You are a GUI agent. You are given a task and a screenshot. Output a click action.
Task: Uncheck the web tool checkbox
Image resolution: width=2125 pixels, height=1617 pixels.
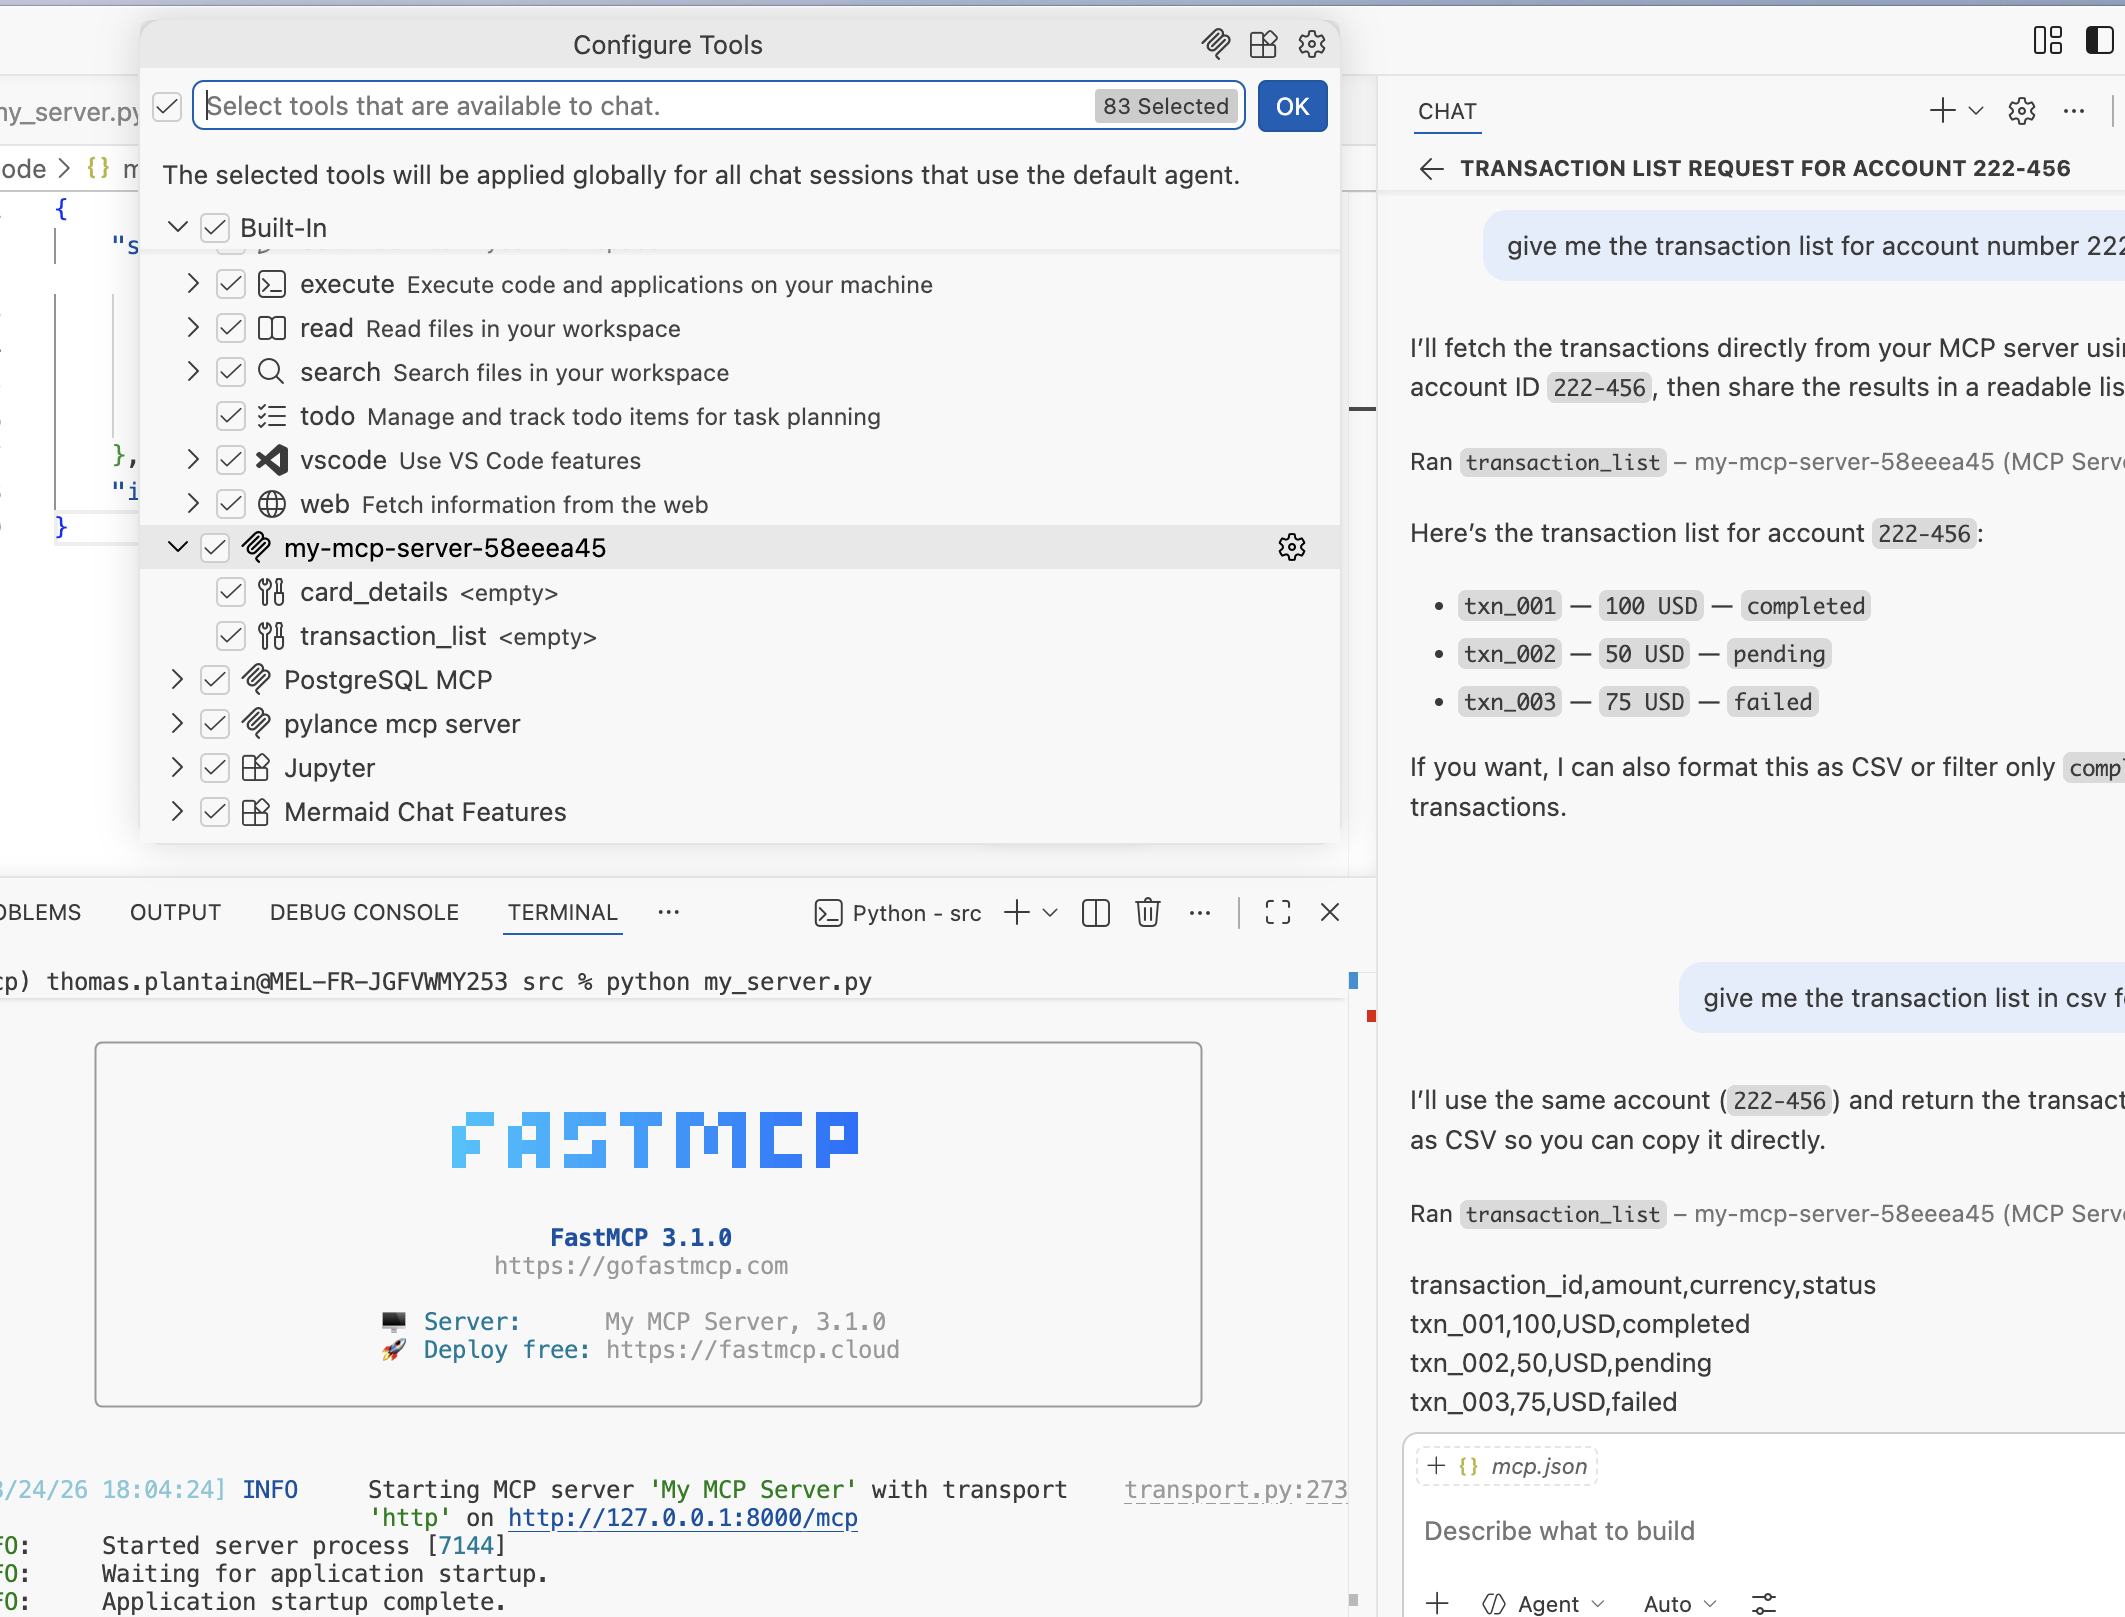coord(231,504)
